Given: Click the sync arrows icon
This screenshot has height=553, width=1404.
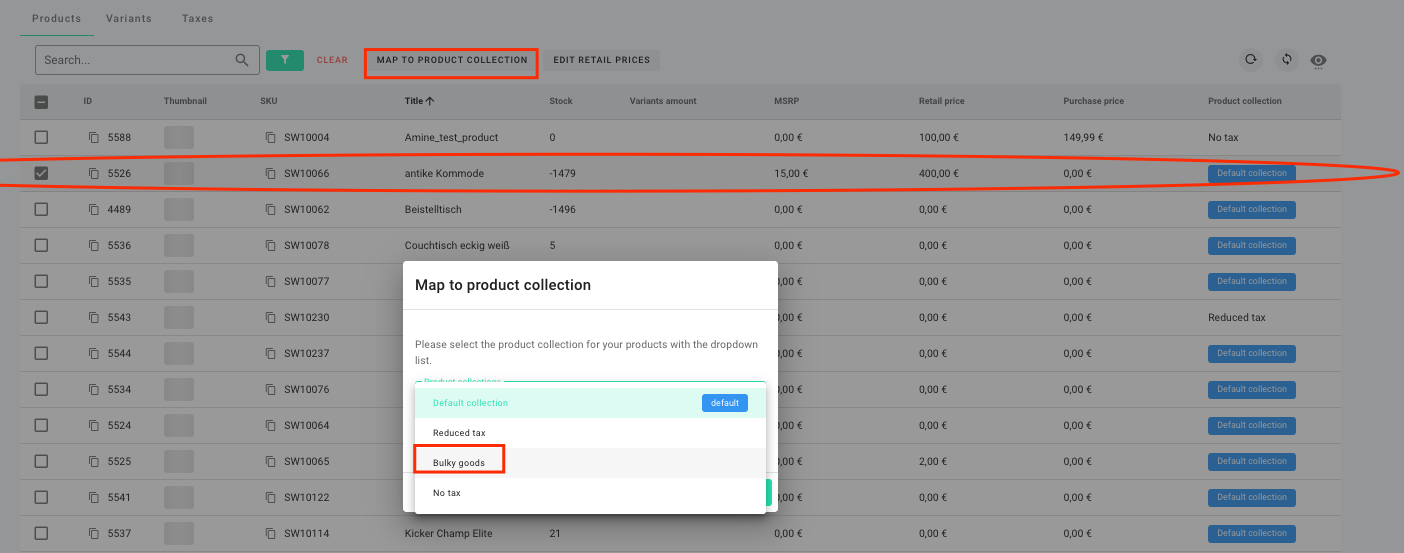Looking at the screenshot, I should tap(1287, 60).
